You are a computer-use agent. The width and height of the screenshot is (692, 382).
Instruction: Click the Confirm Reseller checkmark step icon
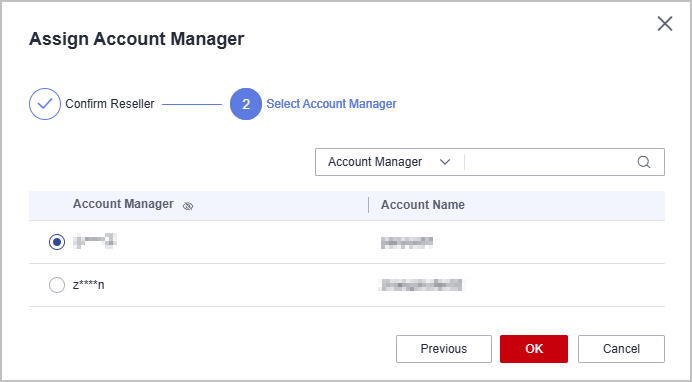coord(45,104)
